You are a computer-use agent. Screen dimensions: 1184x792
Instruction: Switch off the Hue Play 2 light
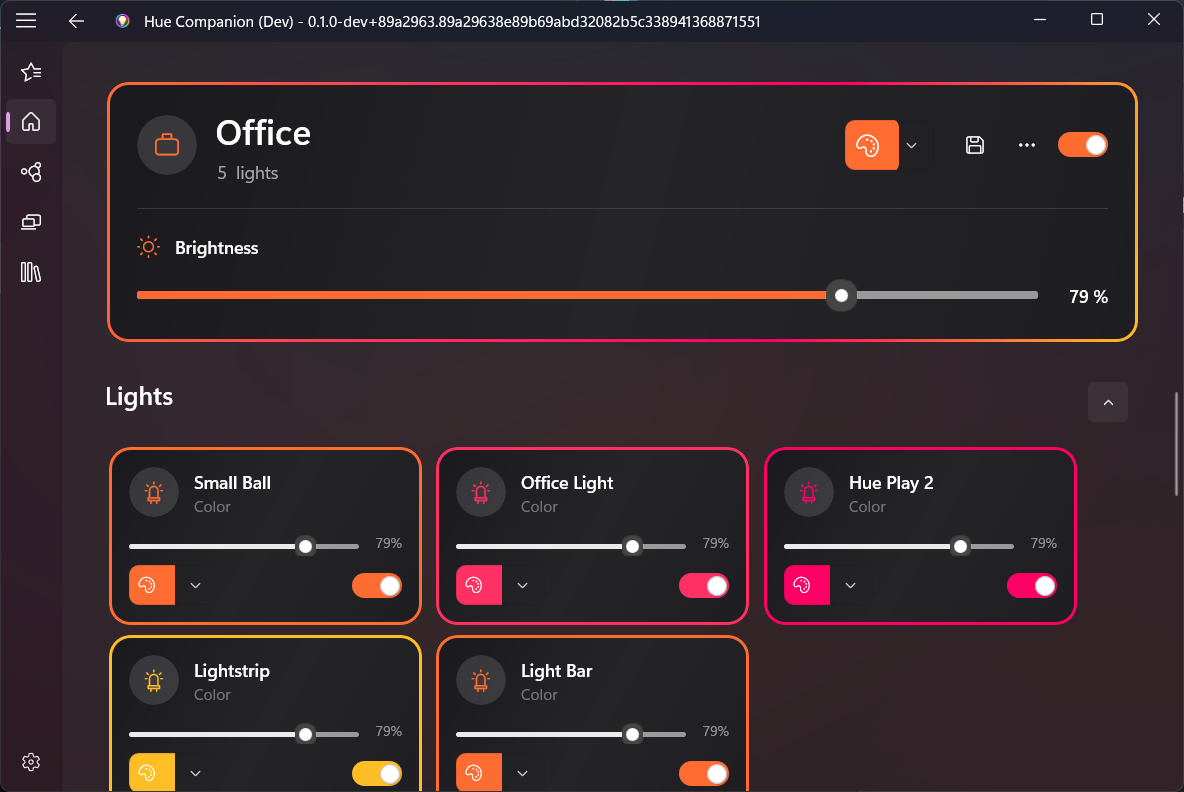(1032, 585)
